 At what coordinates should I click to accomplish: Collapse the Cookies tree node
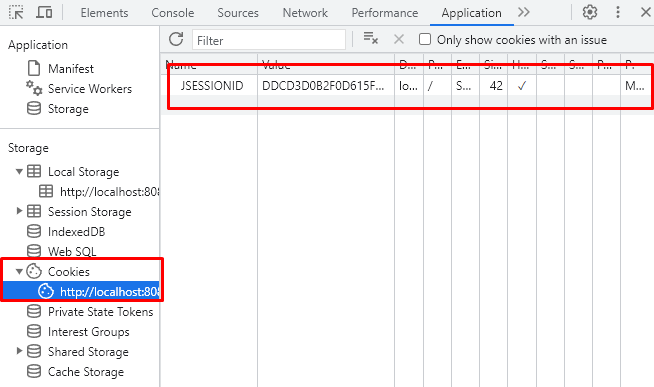[x=19, y=271]
